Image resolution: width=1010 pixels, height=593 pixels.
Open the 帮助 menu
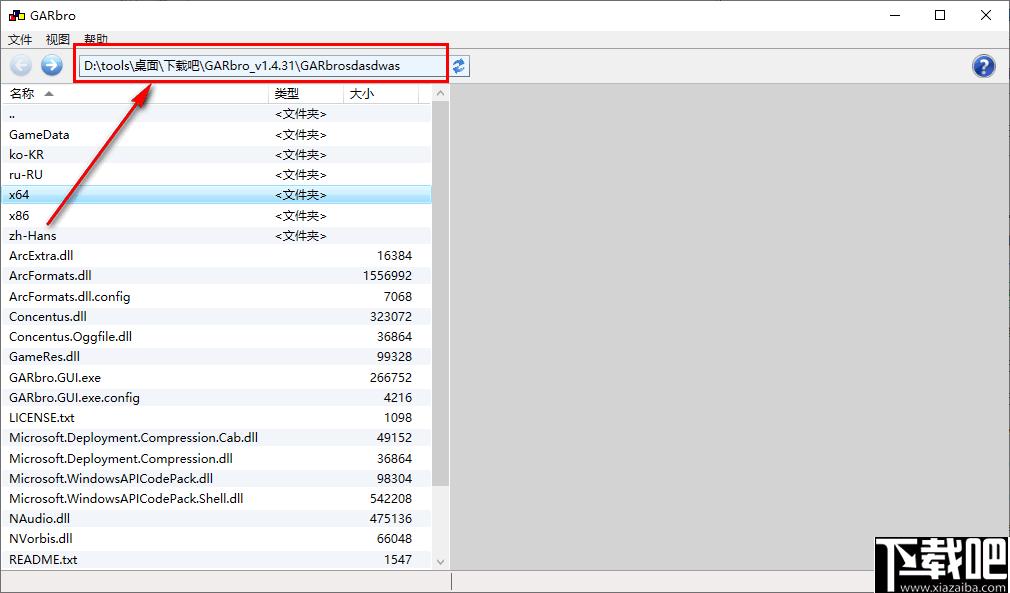tap(95, 40)
